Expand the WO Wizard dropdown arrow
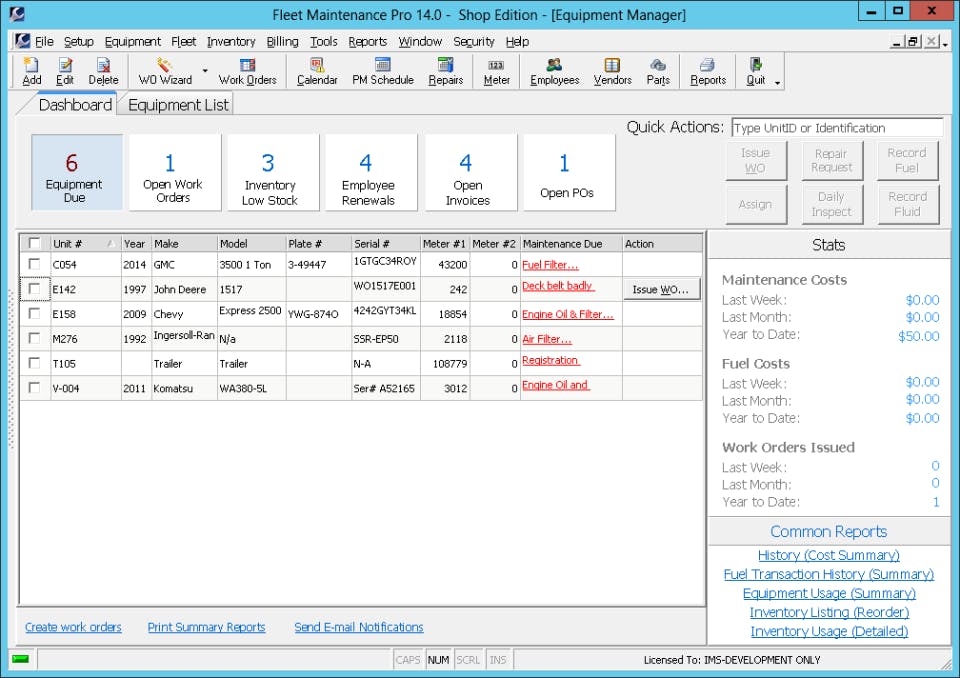The height and width of the screenshot is (678, 960). (x=203, y=70)
